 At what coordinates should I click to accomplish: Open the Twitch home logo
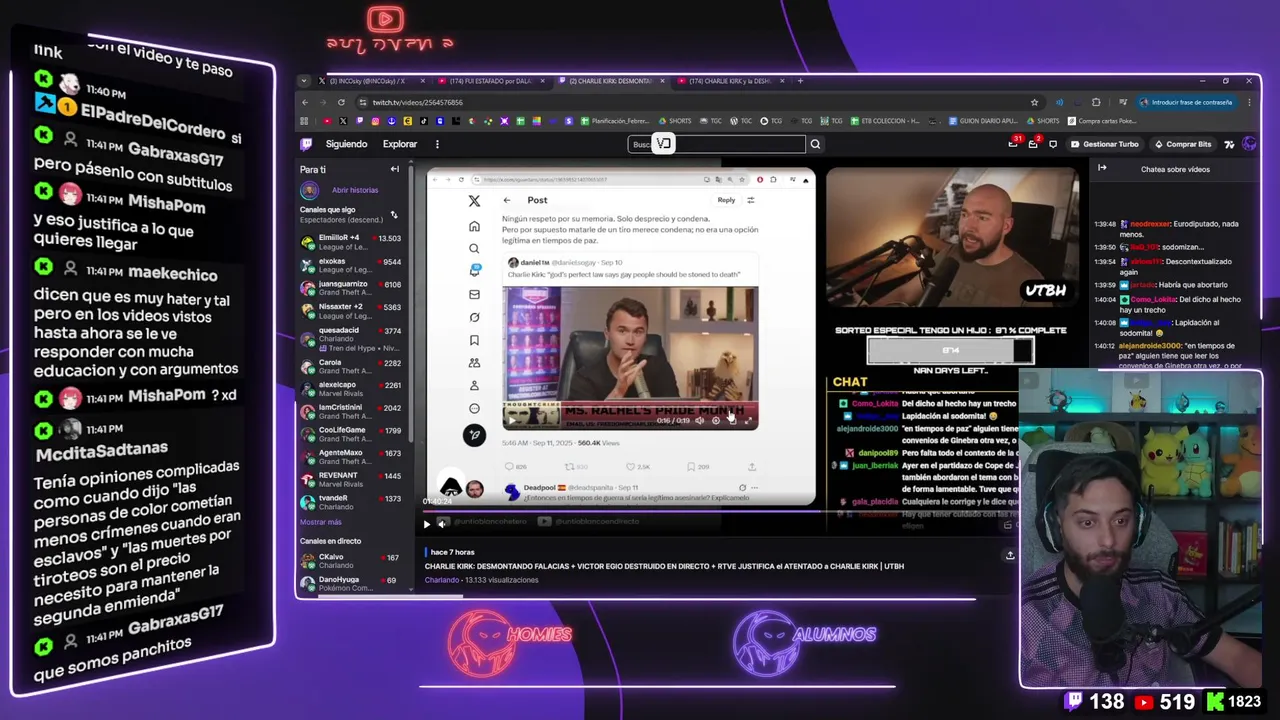click(x=307, y=144)
